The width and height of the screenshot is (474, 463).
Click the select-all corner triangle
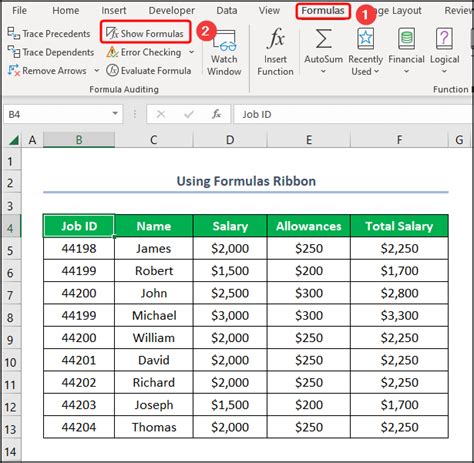point(14,140)
